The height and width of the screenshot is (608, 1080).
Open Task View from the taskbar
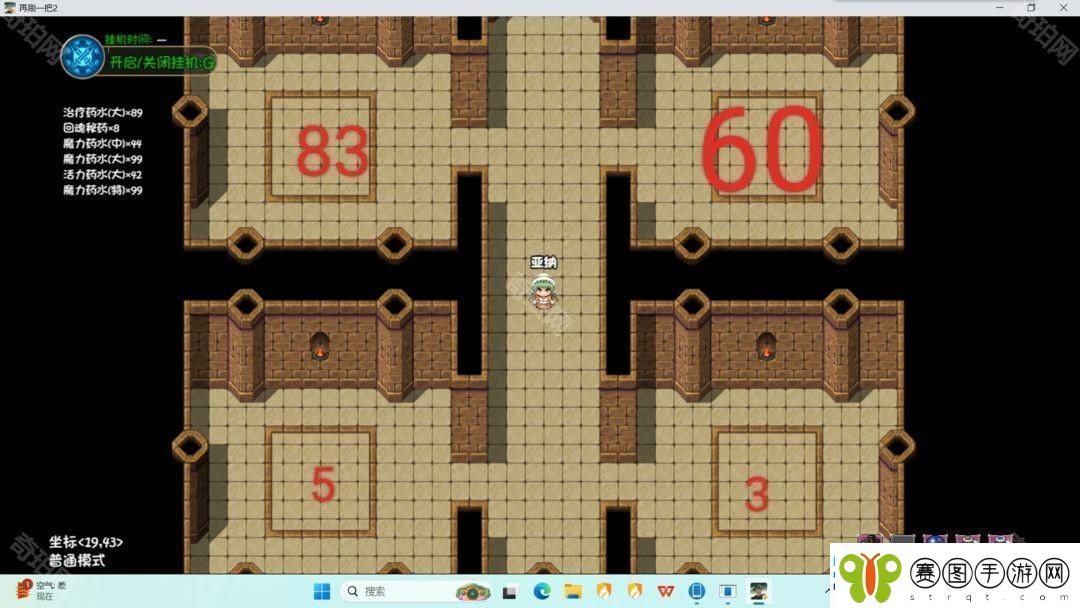510,591
